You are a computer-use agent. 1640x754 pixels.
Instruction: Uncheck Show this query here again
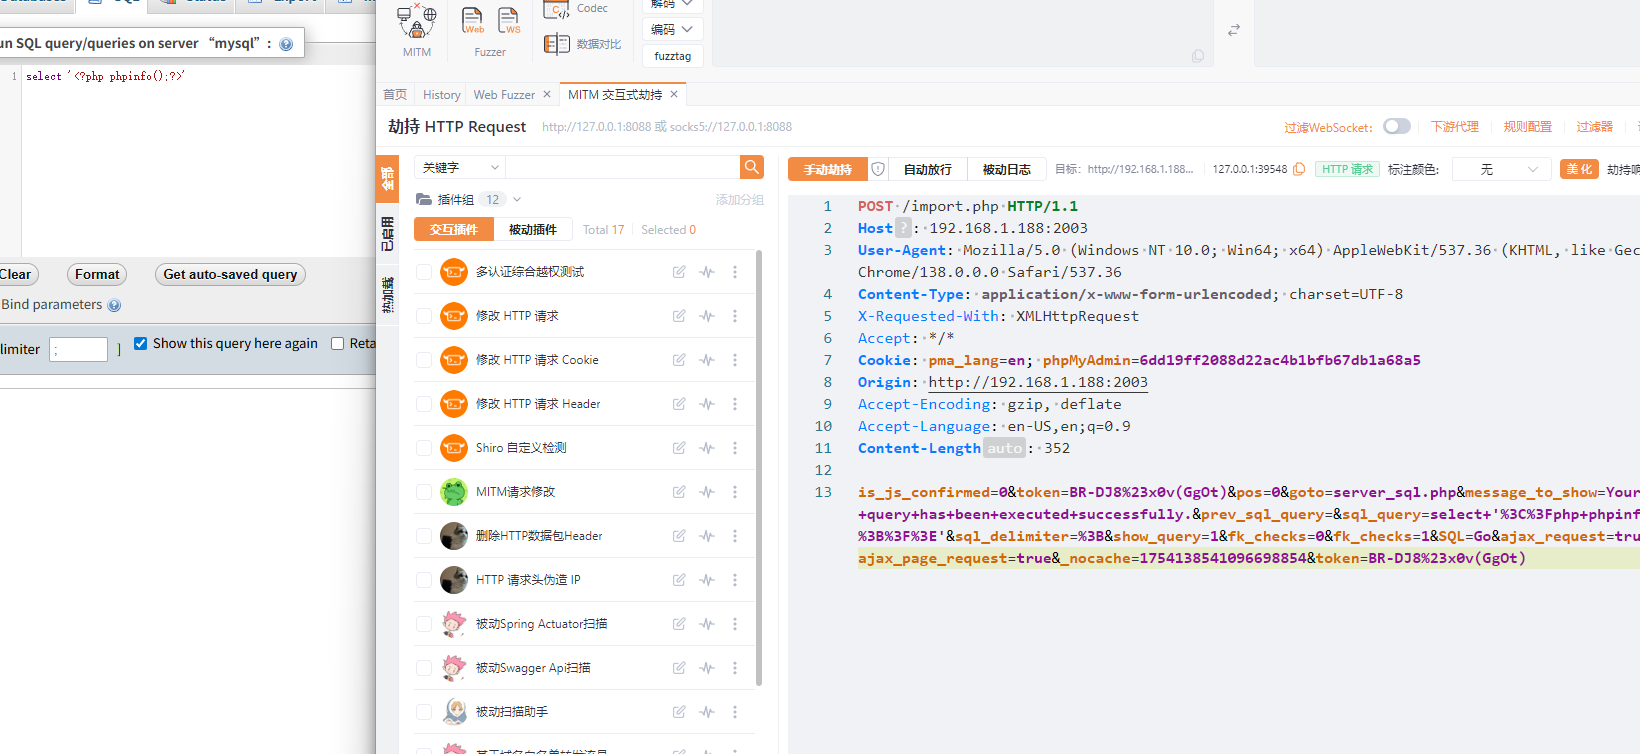pos(141,343)
